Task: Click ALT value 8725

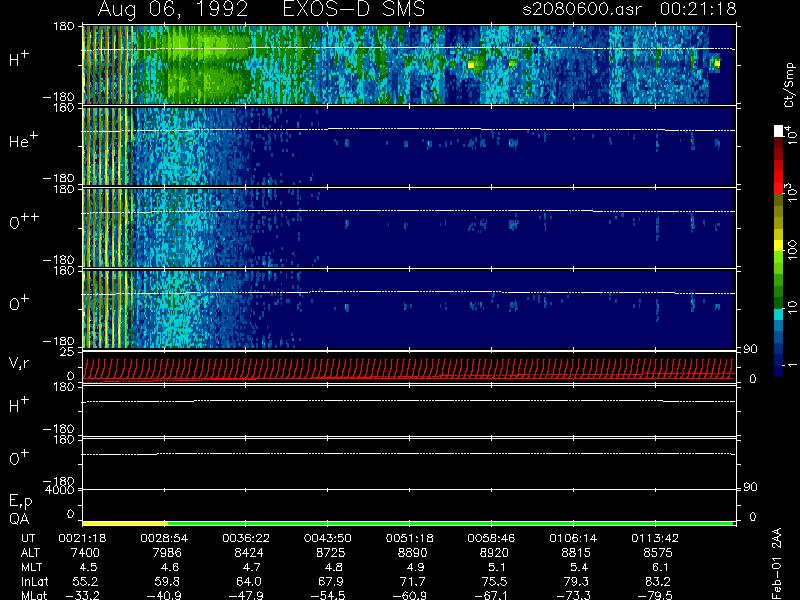Action: (331, 553)
